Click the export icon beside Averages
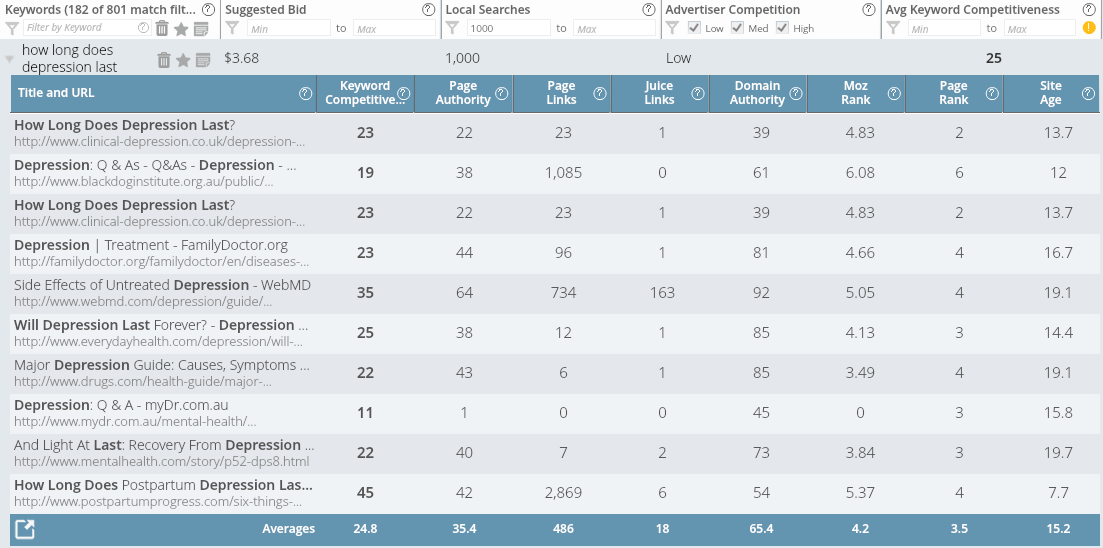This screenshot has height=548, width=1103. pyautogui.click(x=25, y=529)
